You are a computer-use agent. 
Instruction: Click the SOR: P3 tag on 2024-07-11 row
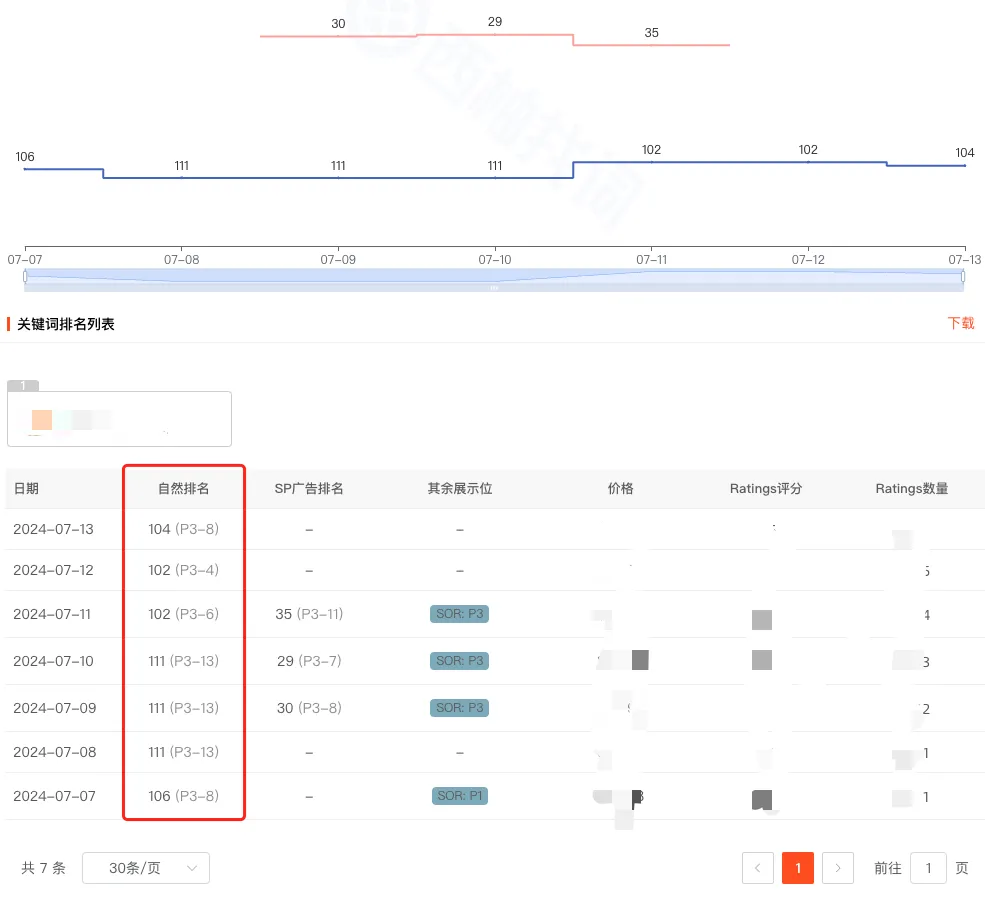click(459, 614)
